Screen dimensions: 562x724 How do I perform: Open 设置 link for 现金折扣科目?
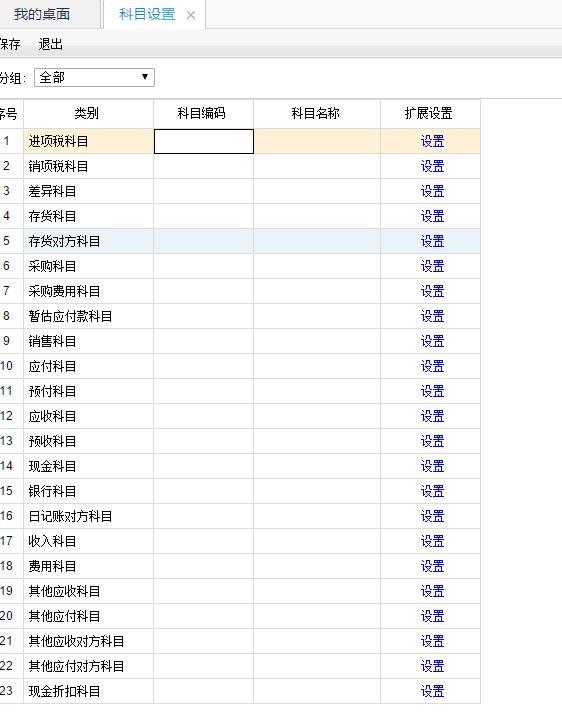point(432,691)
